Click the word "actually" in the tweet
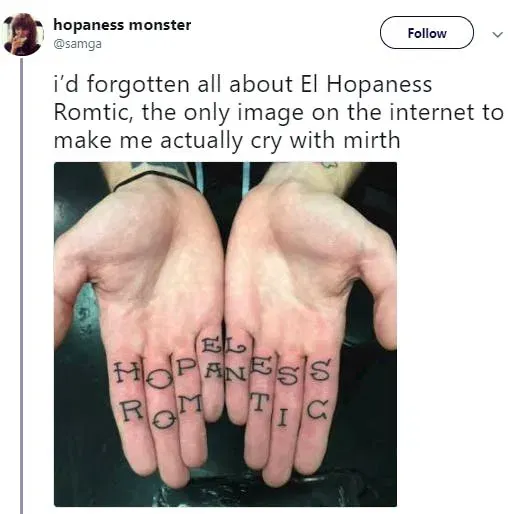The width and height of the screenshot is (517, 514). (202, 142)
